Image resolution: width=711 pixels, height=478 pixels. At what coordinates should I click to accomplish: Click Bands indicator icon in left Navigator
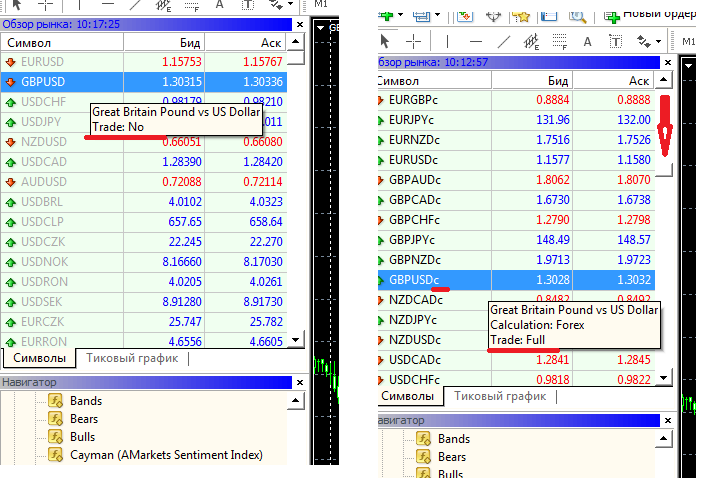tap(56, 400)
